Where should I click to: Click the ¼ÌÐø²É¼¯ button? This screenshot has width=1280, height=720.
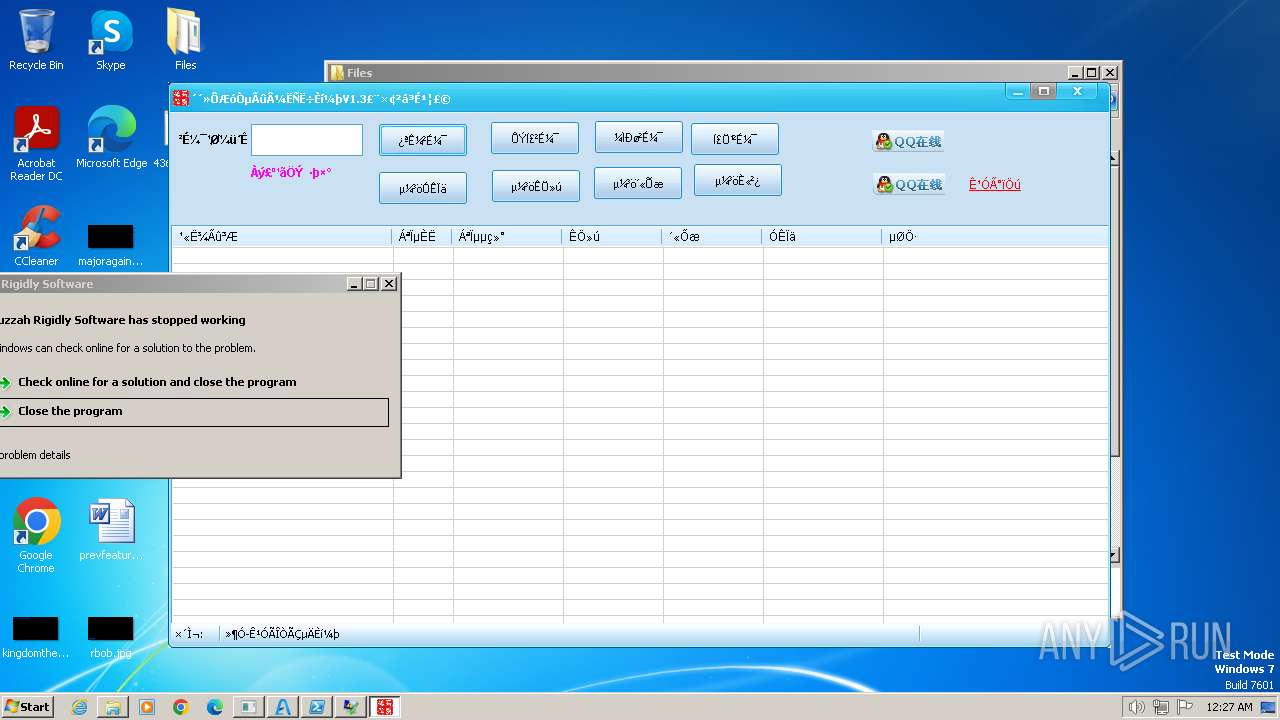(x=638, y=137)
